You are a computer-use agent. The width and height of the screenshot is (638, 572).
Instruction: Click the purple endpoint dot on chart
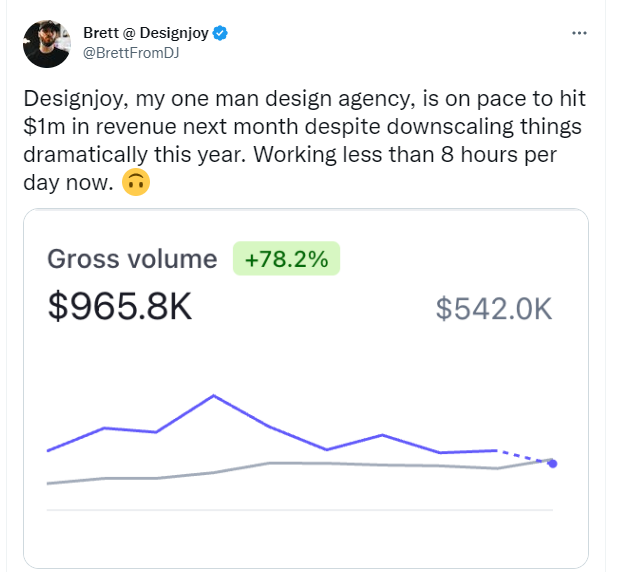(553, 463)
